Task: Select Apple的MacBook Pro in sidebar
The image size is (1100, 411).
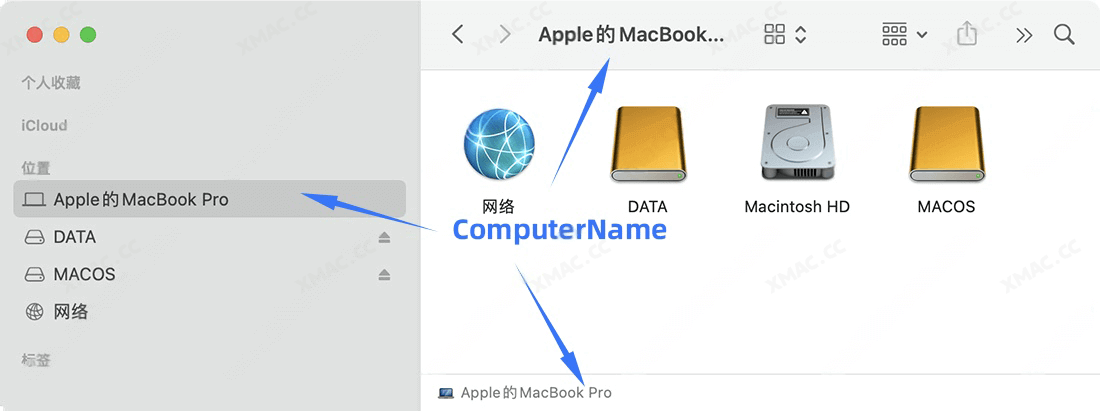Action: [209, 199]
